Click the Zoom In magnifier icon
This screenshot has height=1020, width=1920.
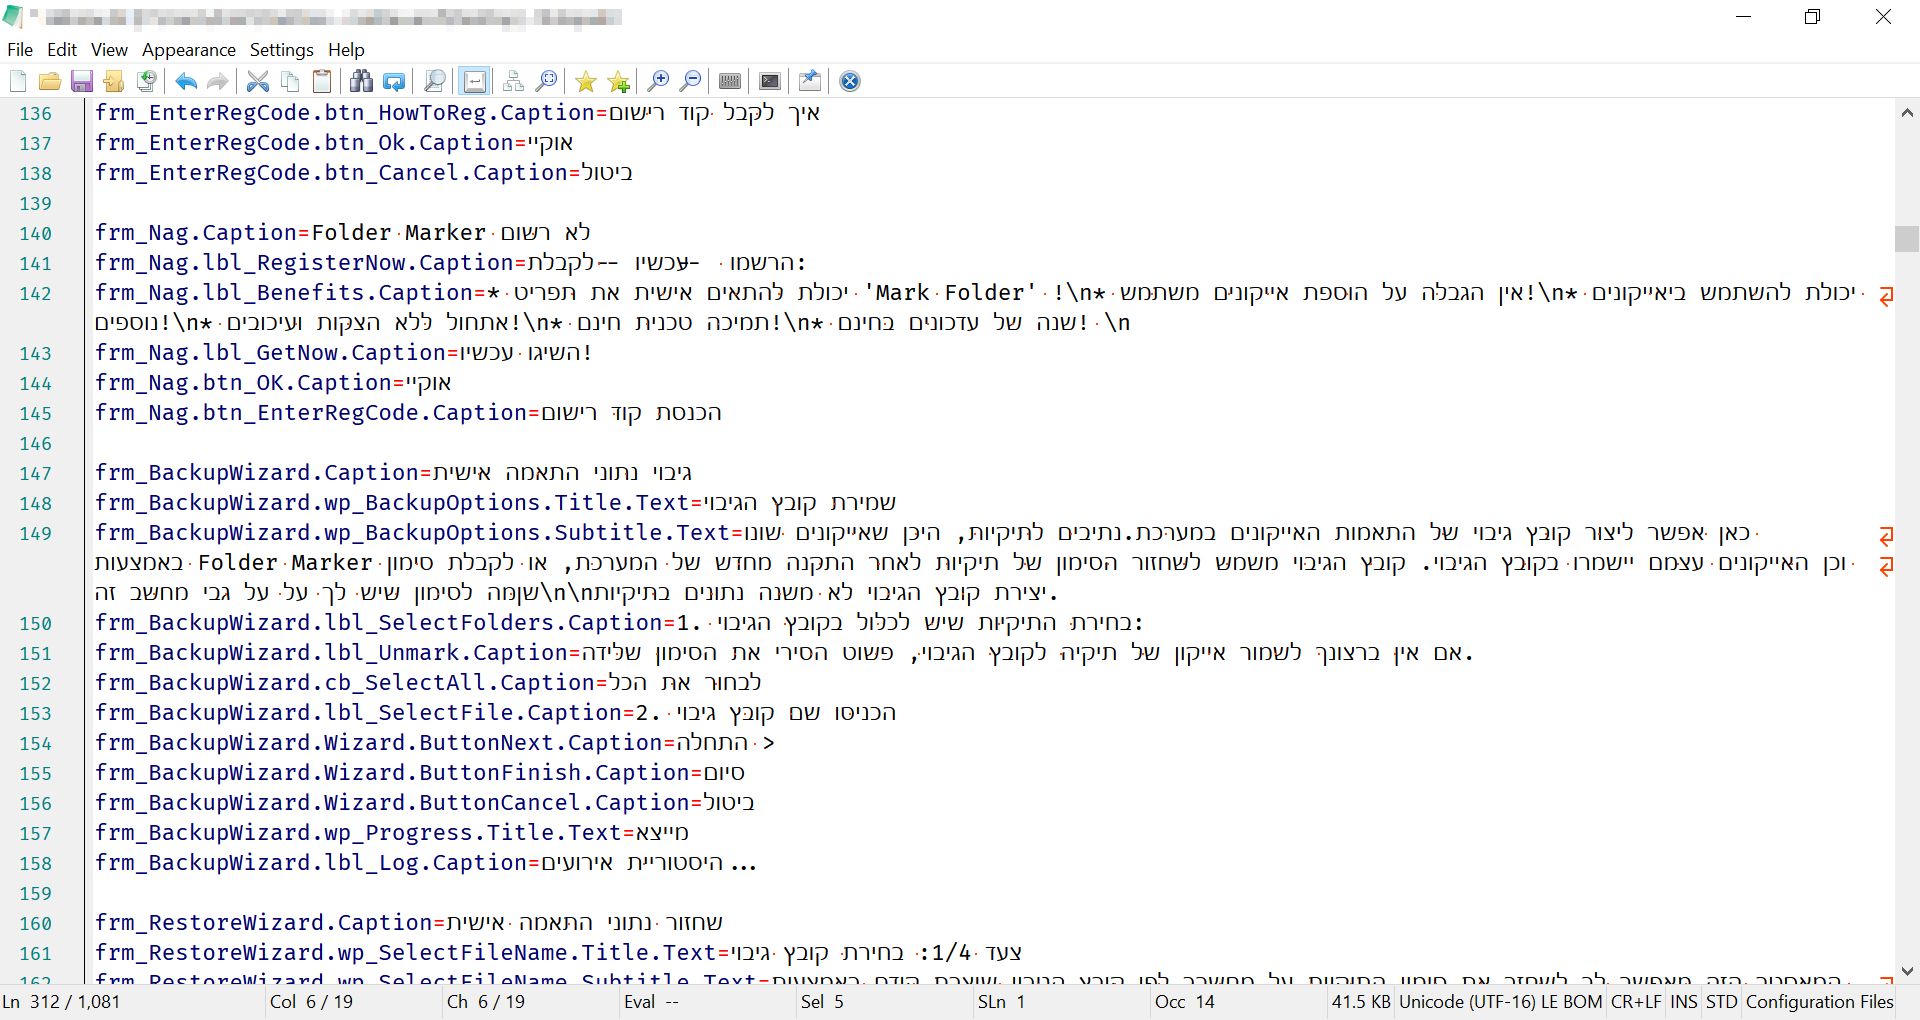point(658,81)
